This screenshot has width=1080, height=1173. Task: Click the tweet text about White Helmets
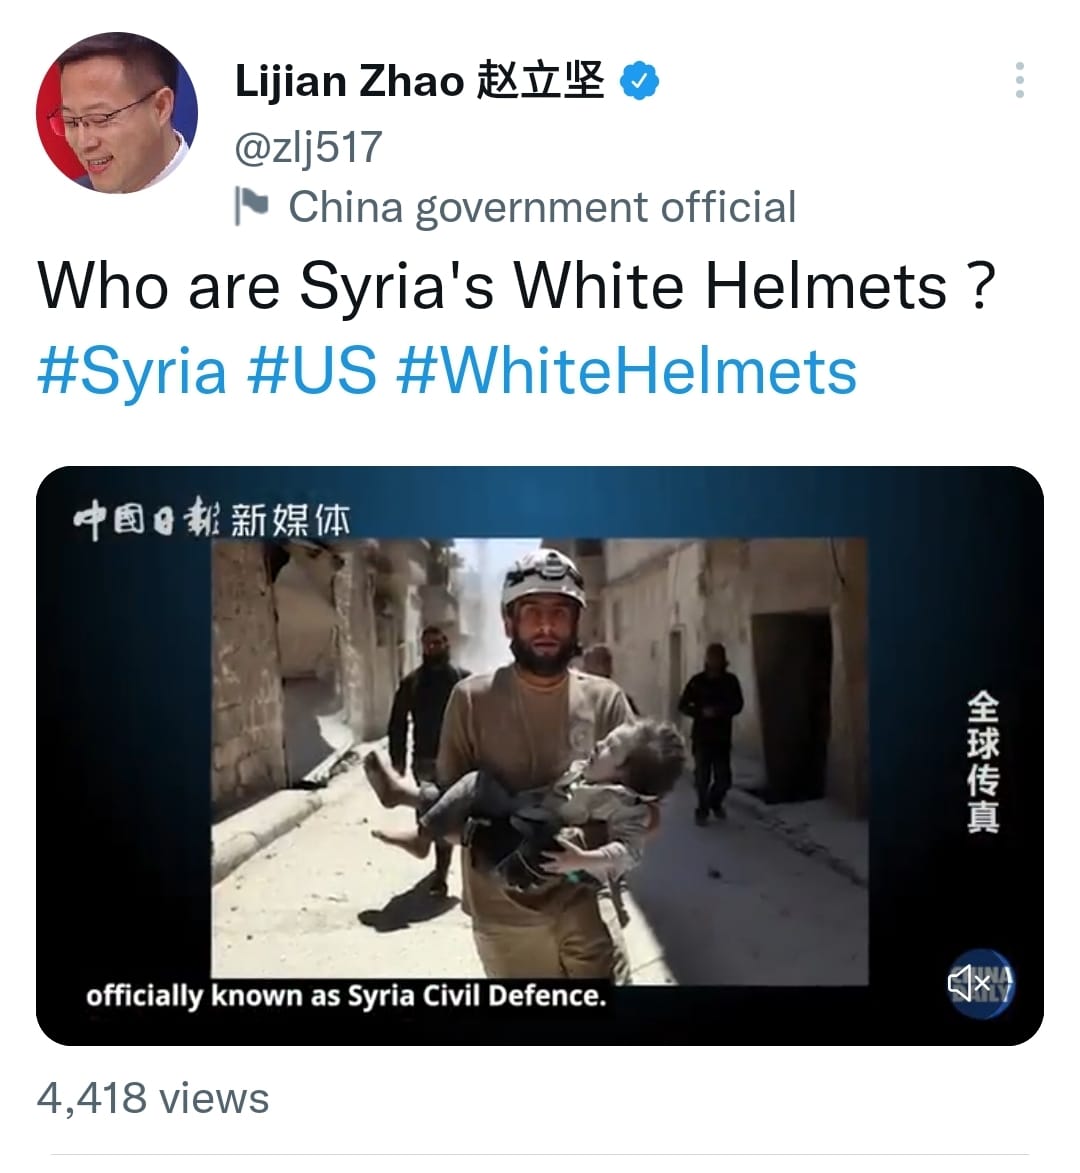tap(516, 287)
